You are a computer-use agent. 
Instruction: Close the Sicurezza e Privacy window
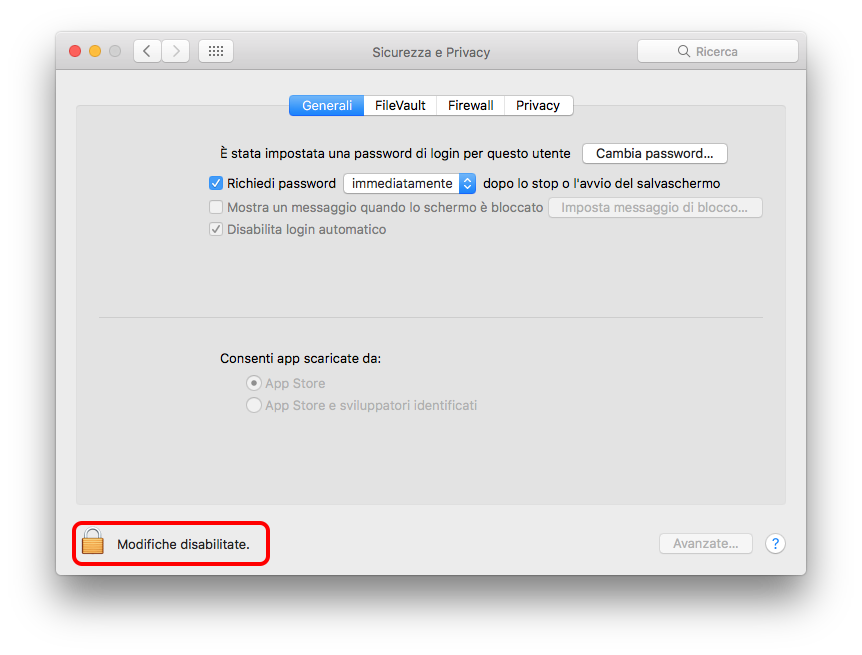point(75,51)
